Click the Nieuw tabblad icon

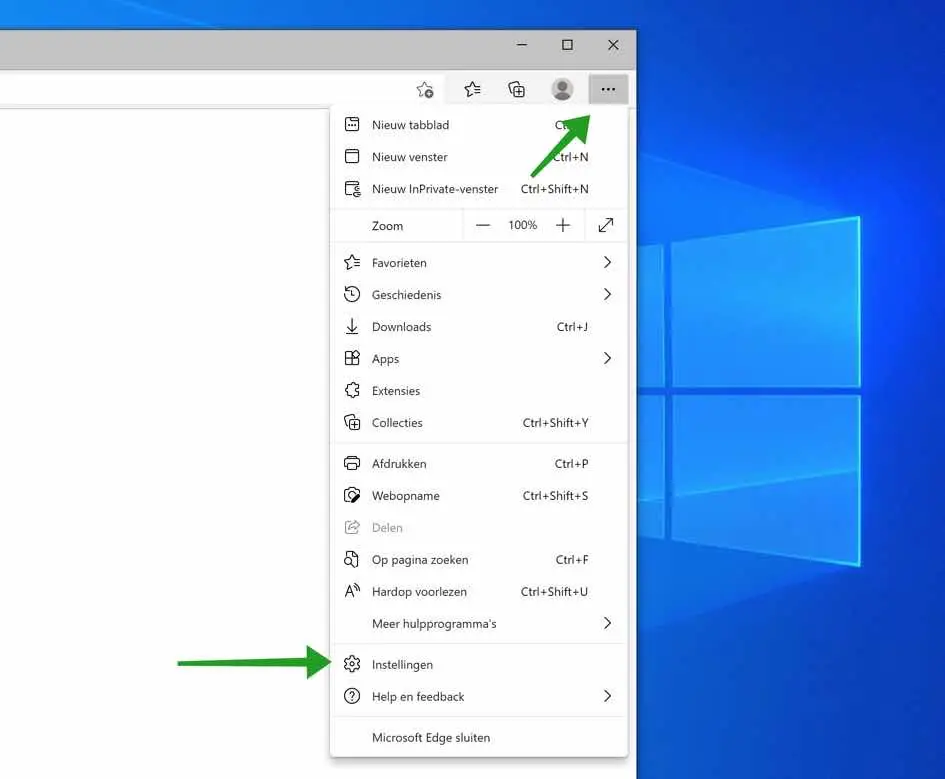[x=352, y=124]
